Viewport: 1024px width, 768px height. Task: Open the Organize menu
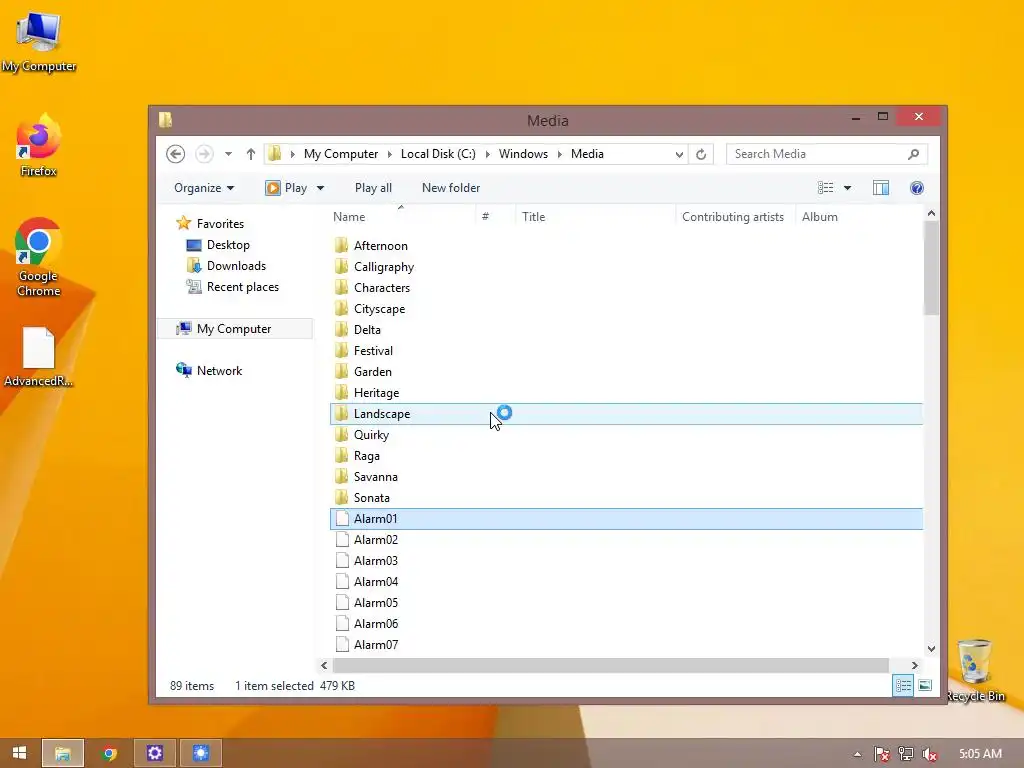pyautogui.click(x=204, y=188)
